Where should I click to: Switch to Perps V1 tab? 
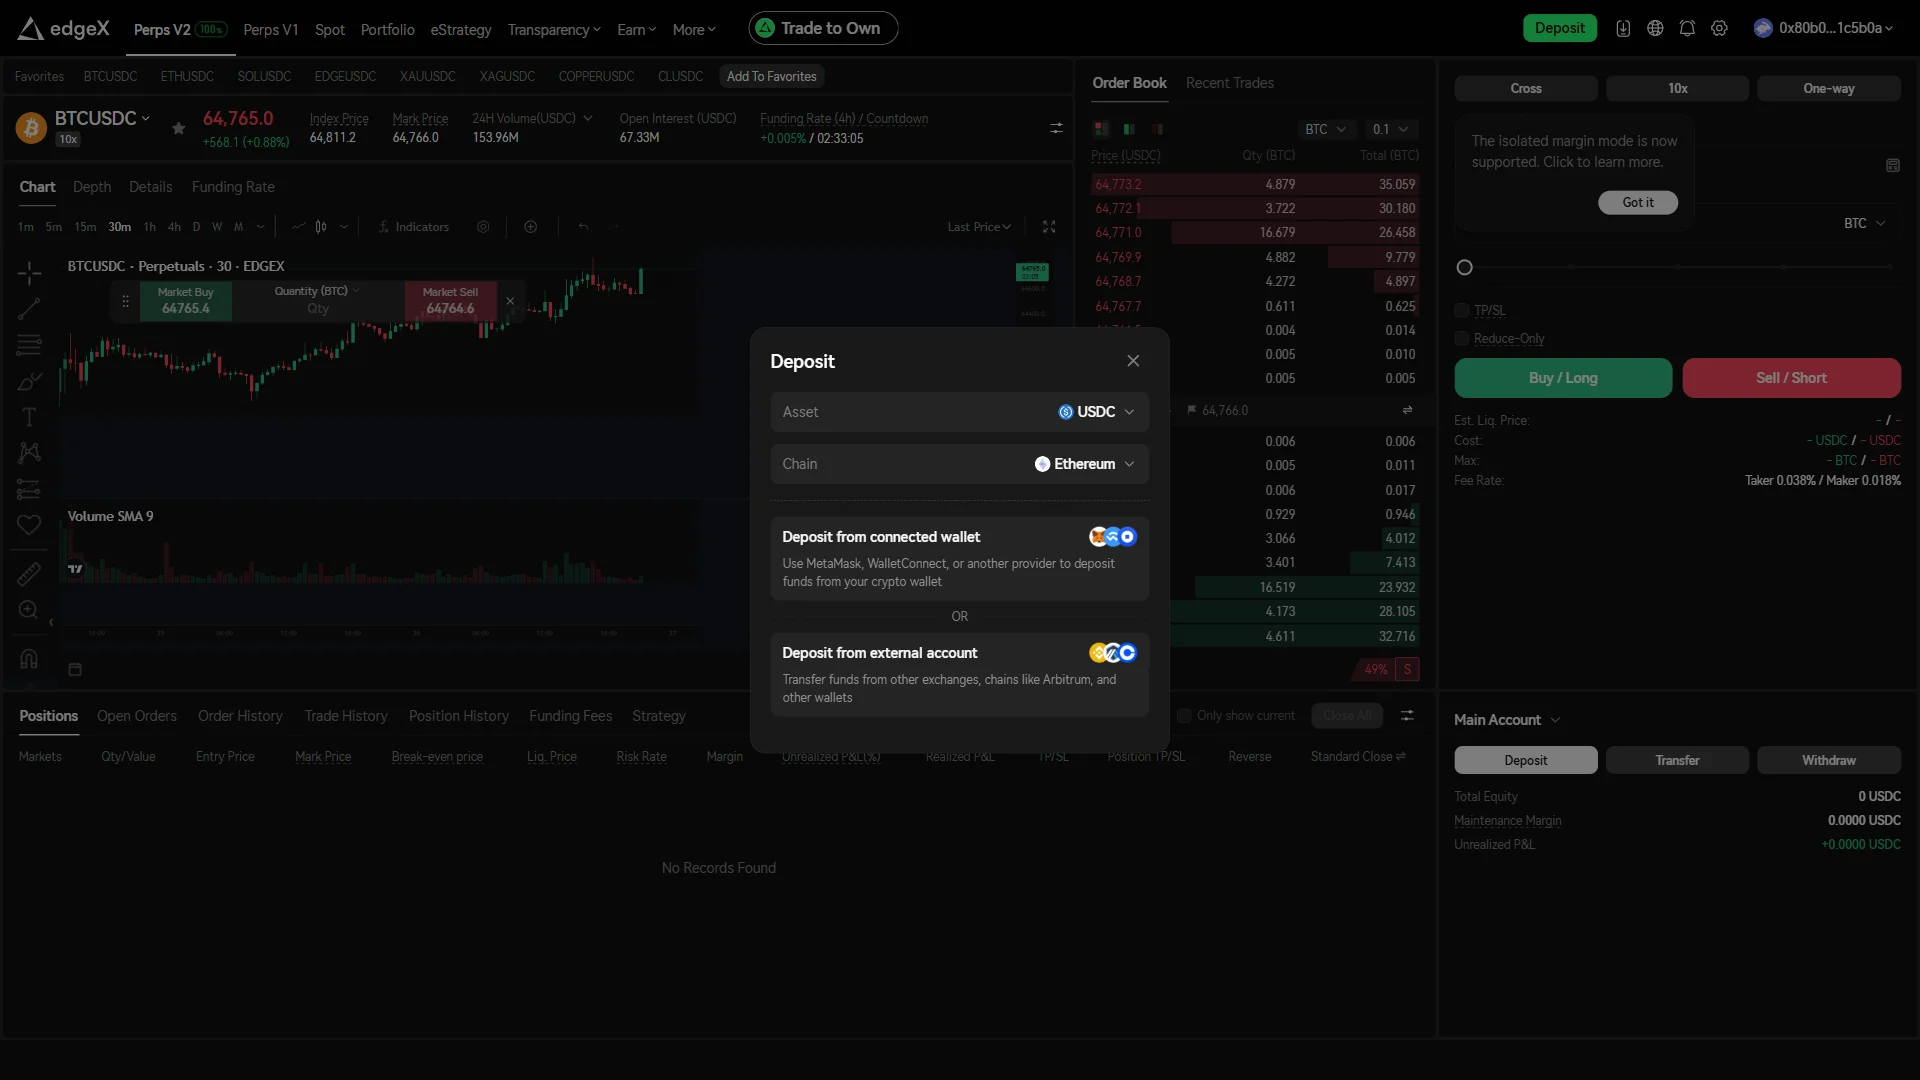[271, 30]
